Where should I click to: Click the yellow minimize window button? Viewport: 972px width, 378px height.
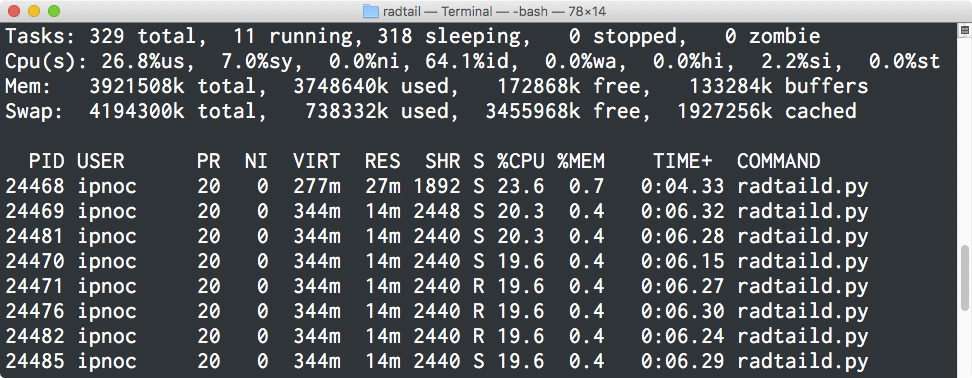[33, 11]
